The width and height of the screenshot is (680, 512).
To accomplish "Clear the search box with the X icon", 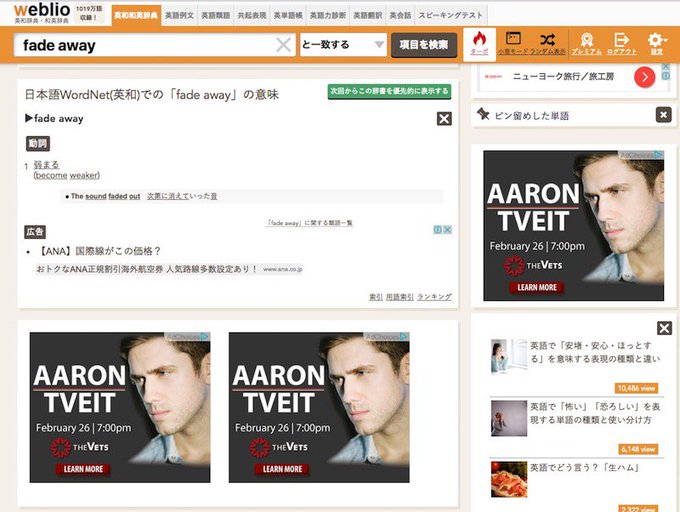I will point(284,45).
